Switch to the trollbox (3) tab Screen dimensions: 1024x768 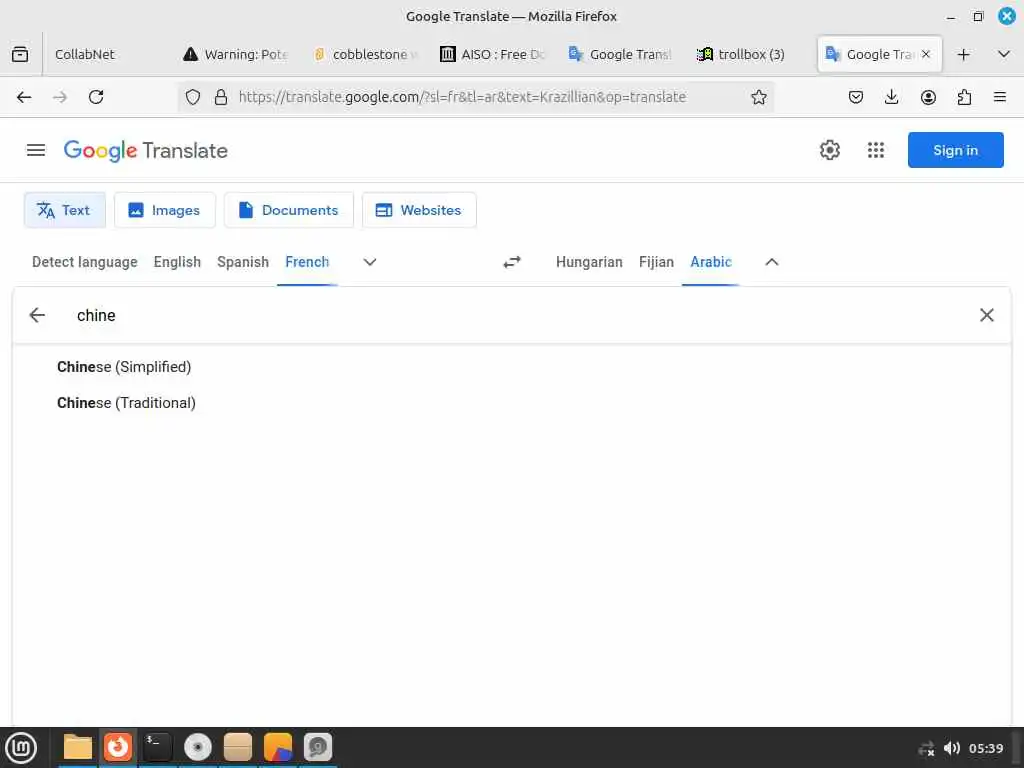coord(750,54)
